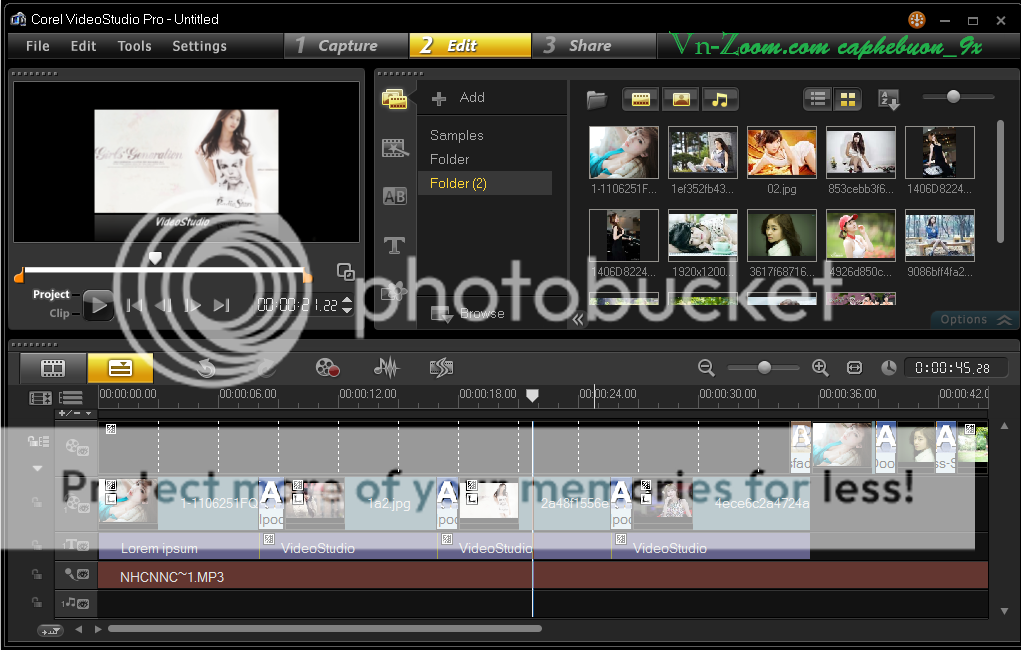Zoom out the timeline
1021x650 pixels.
coord(706,368)
